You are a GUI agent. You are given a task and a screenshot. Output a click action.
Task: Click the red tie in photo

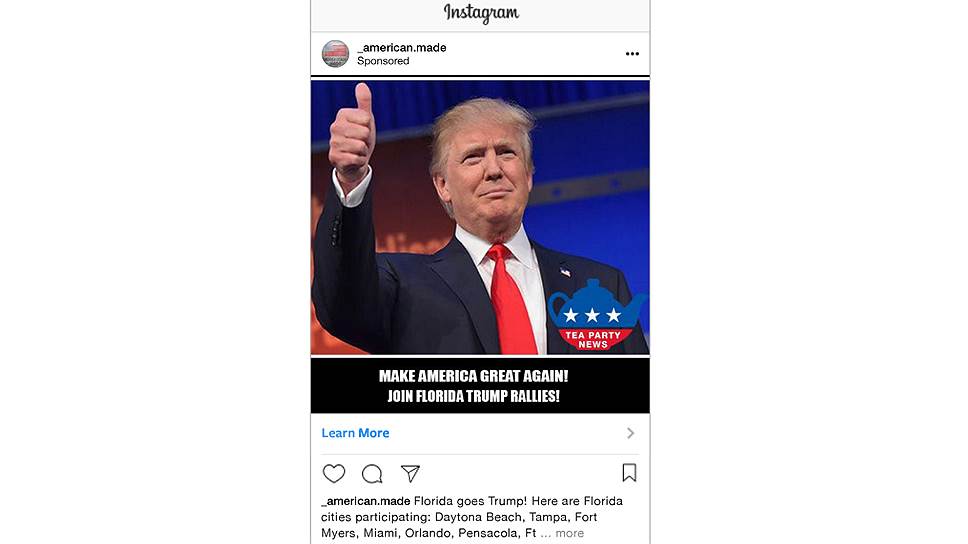coord(510,299)
